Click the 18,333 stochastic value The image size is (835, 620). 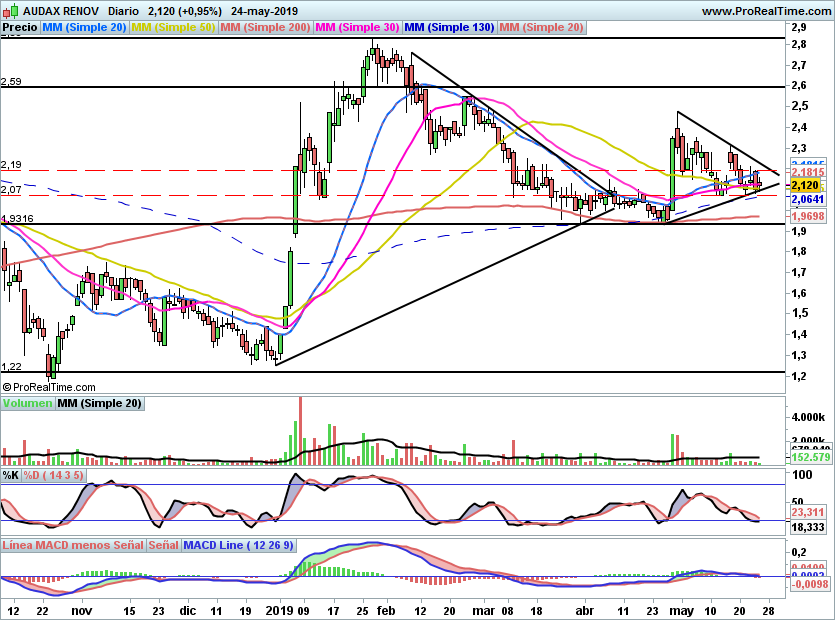[807, 527]
